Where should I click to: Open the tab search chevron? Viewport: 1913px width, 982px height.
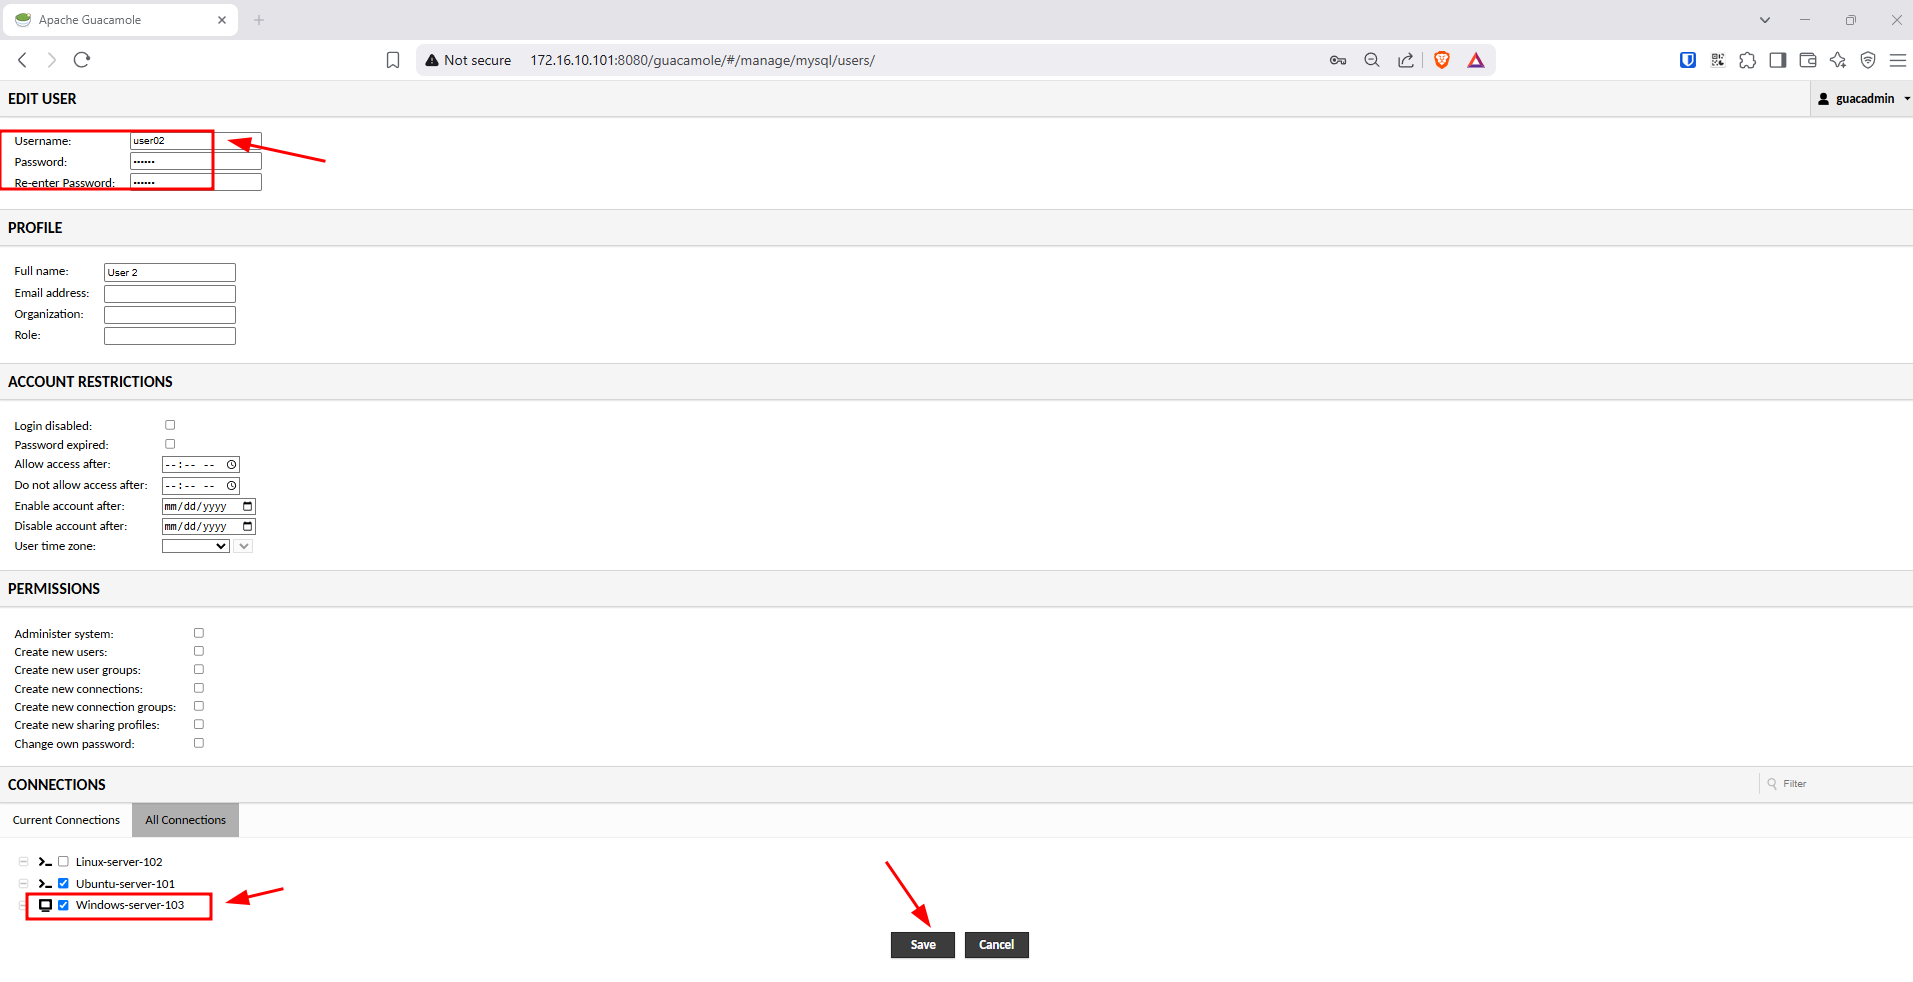(1765, 20)
